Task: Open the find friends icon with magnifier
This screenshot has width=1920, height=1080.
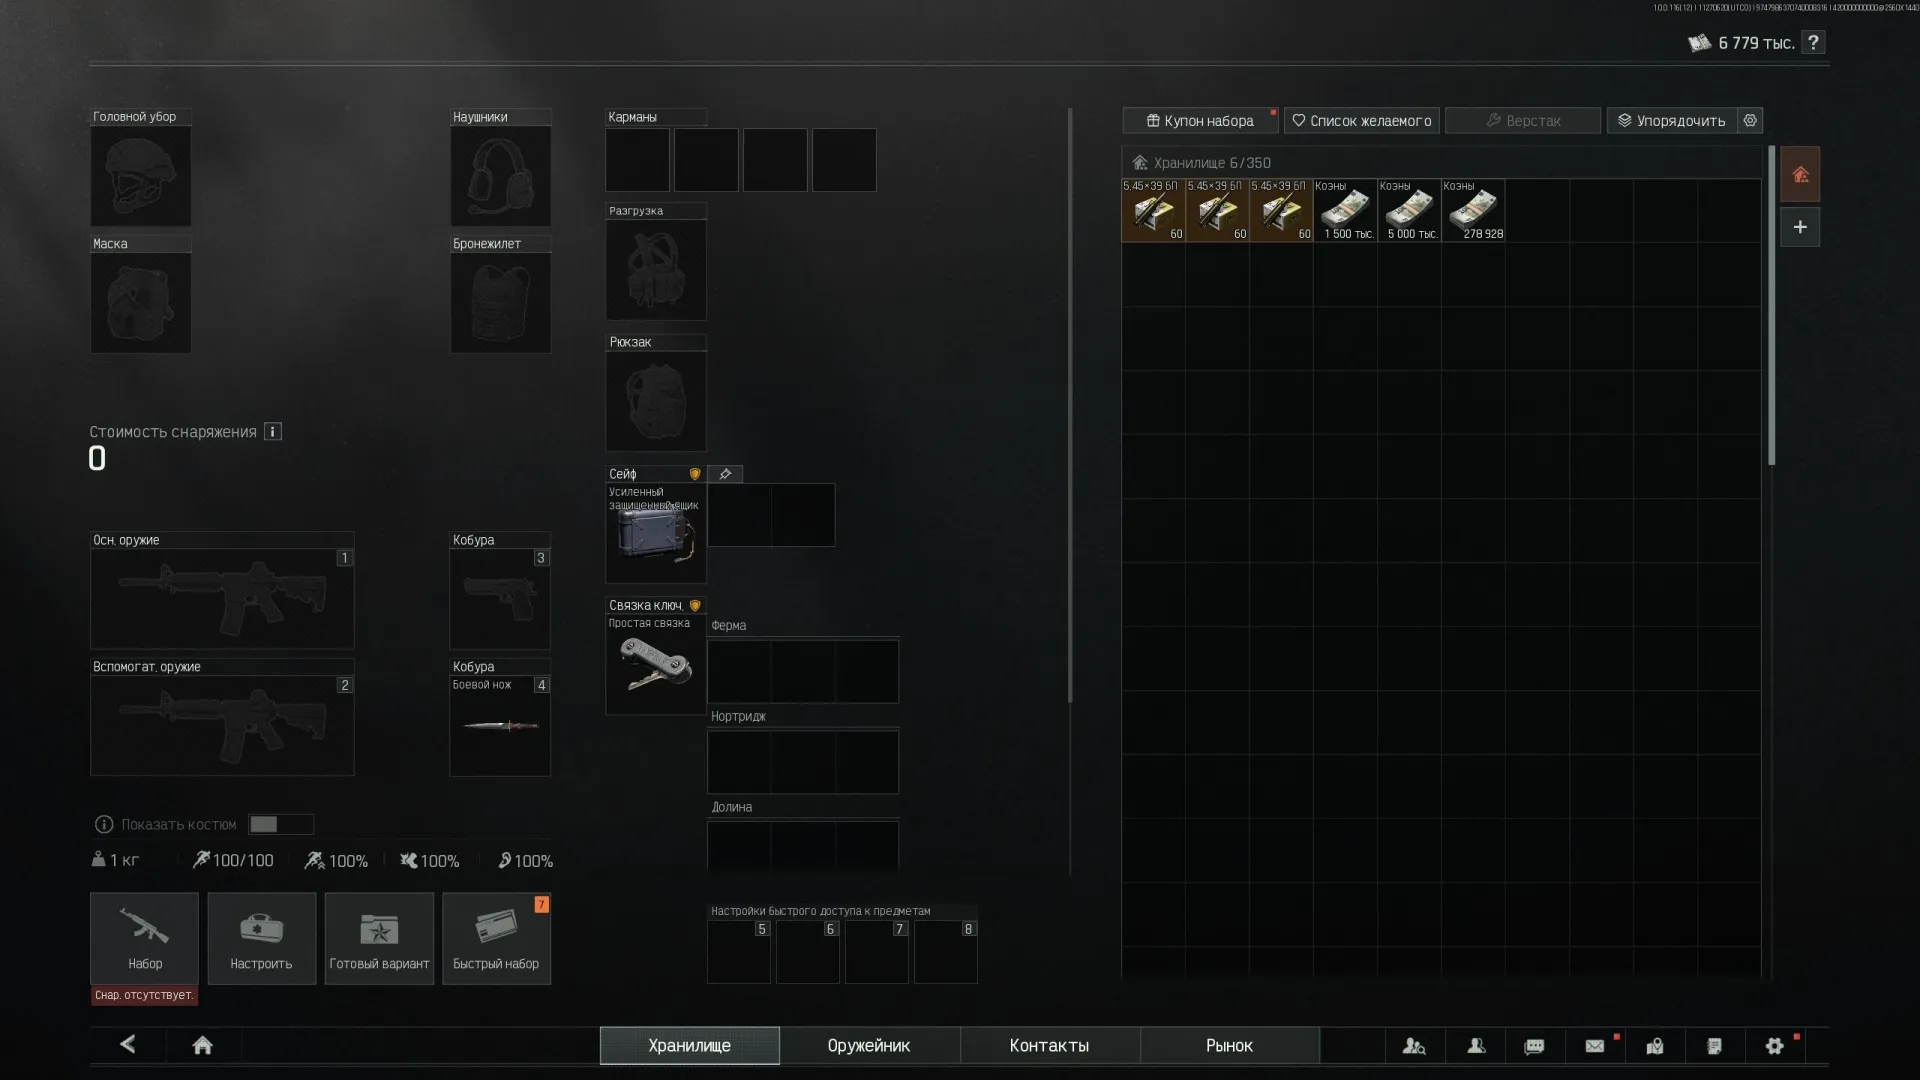Action: pos(1414,1046)
